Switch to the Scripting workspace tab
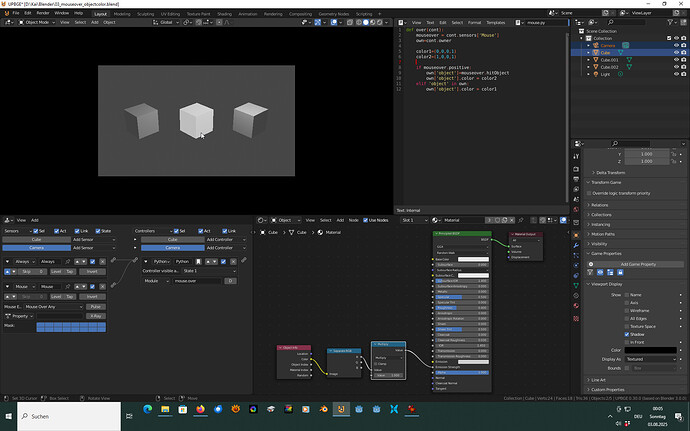The image size is (690, 431). (x=364, y=14)
